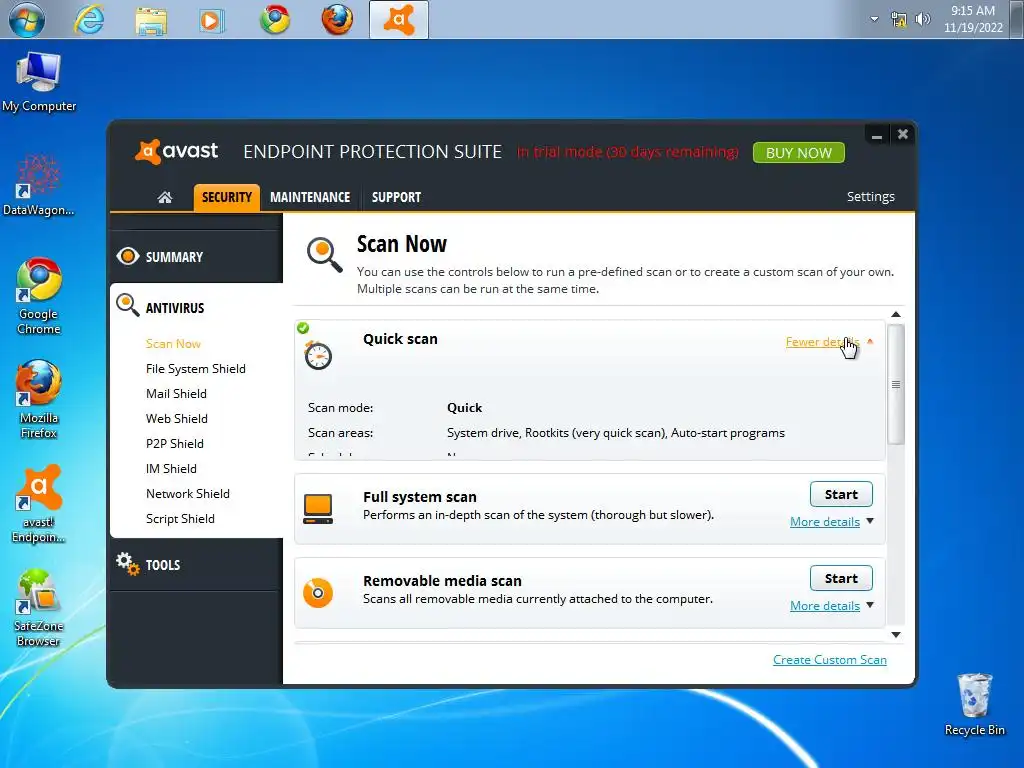Click scan list scroll up arrow

pos(896,315)
